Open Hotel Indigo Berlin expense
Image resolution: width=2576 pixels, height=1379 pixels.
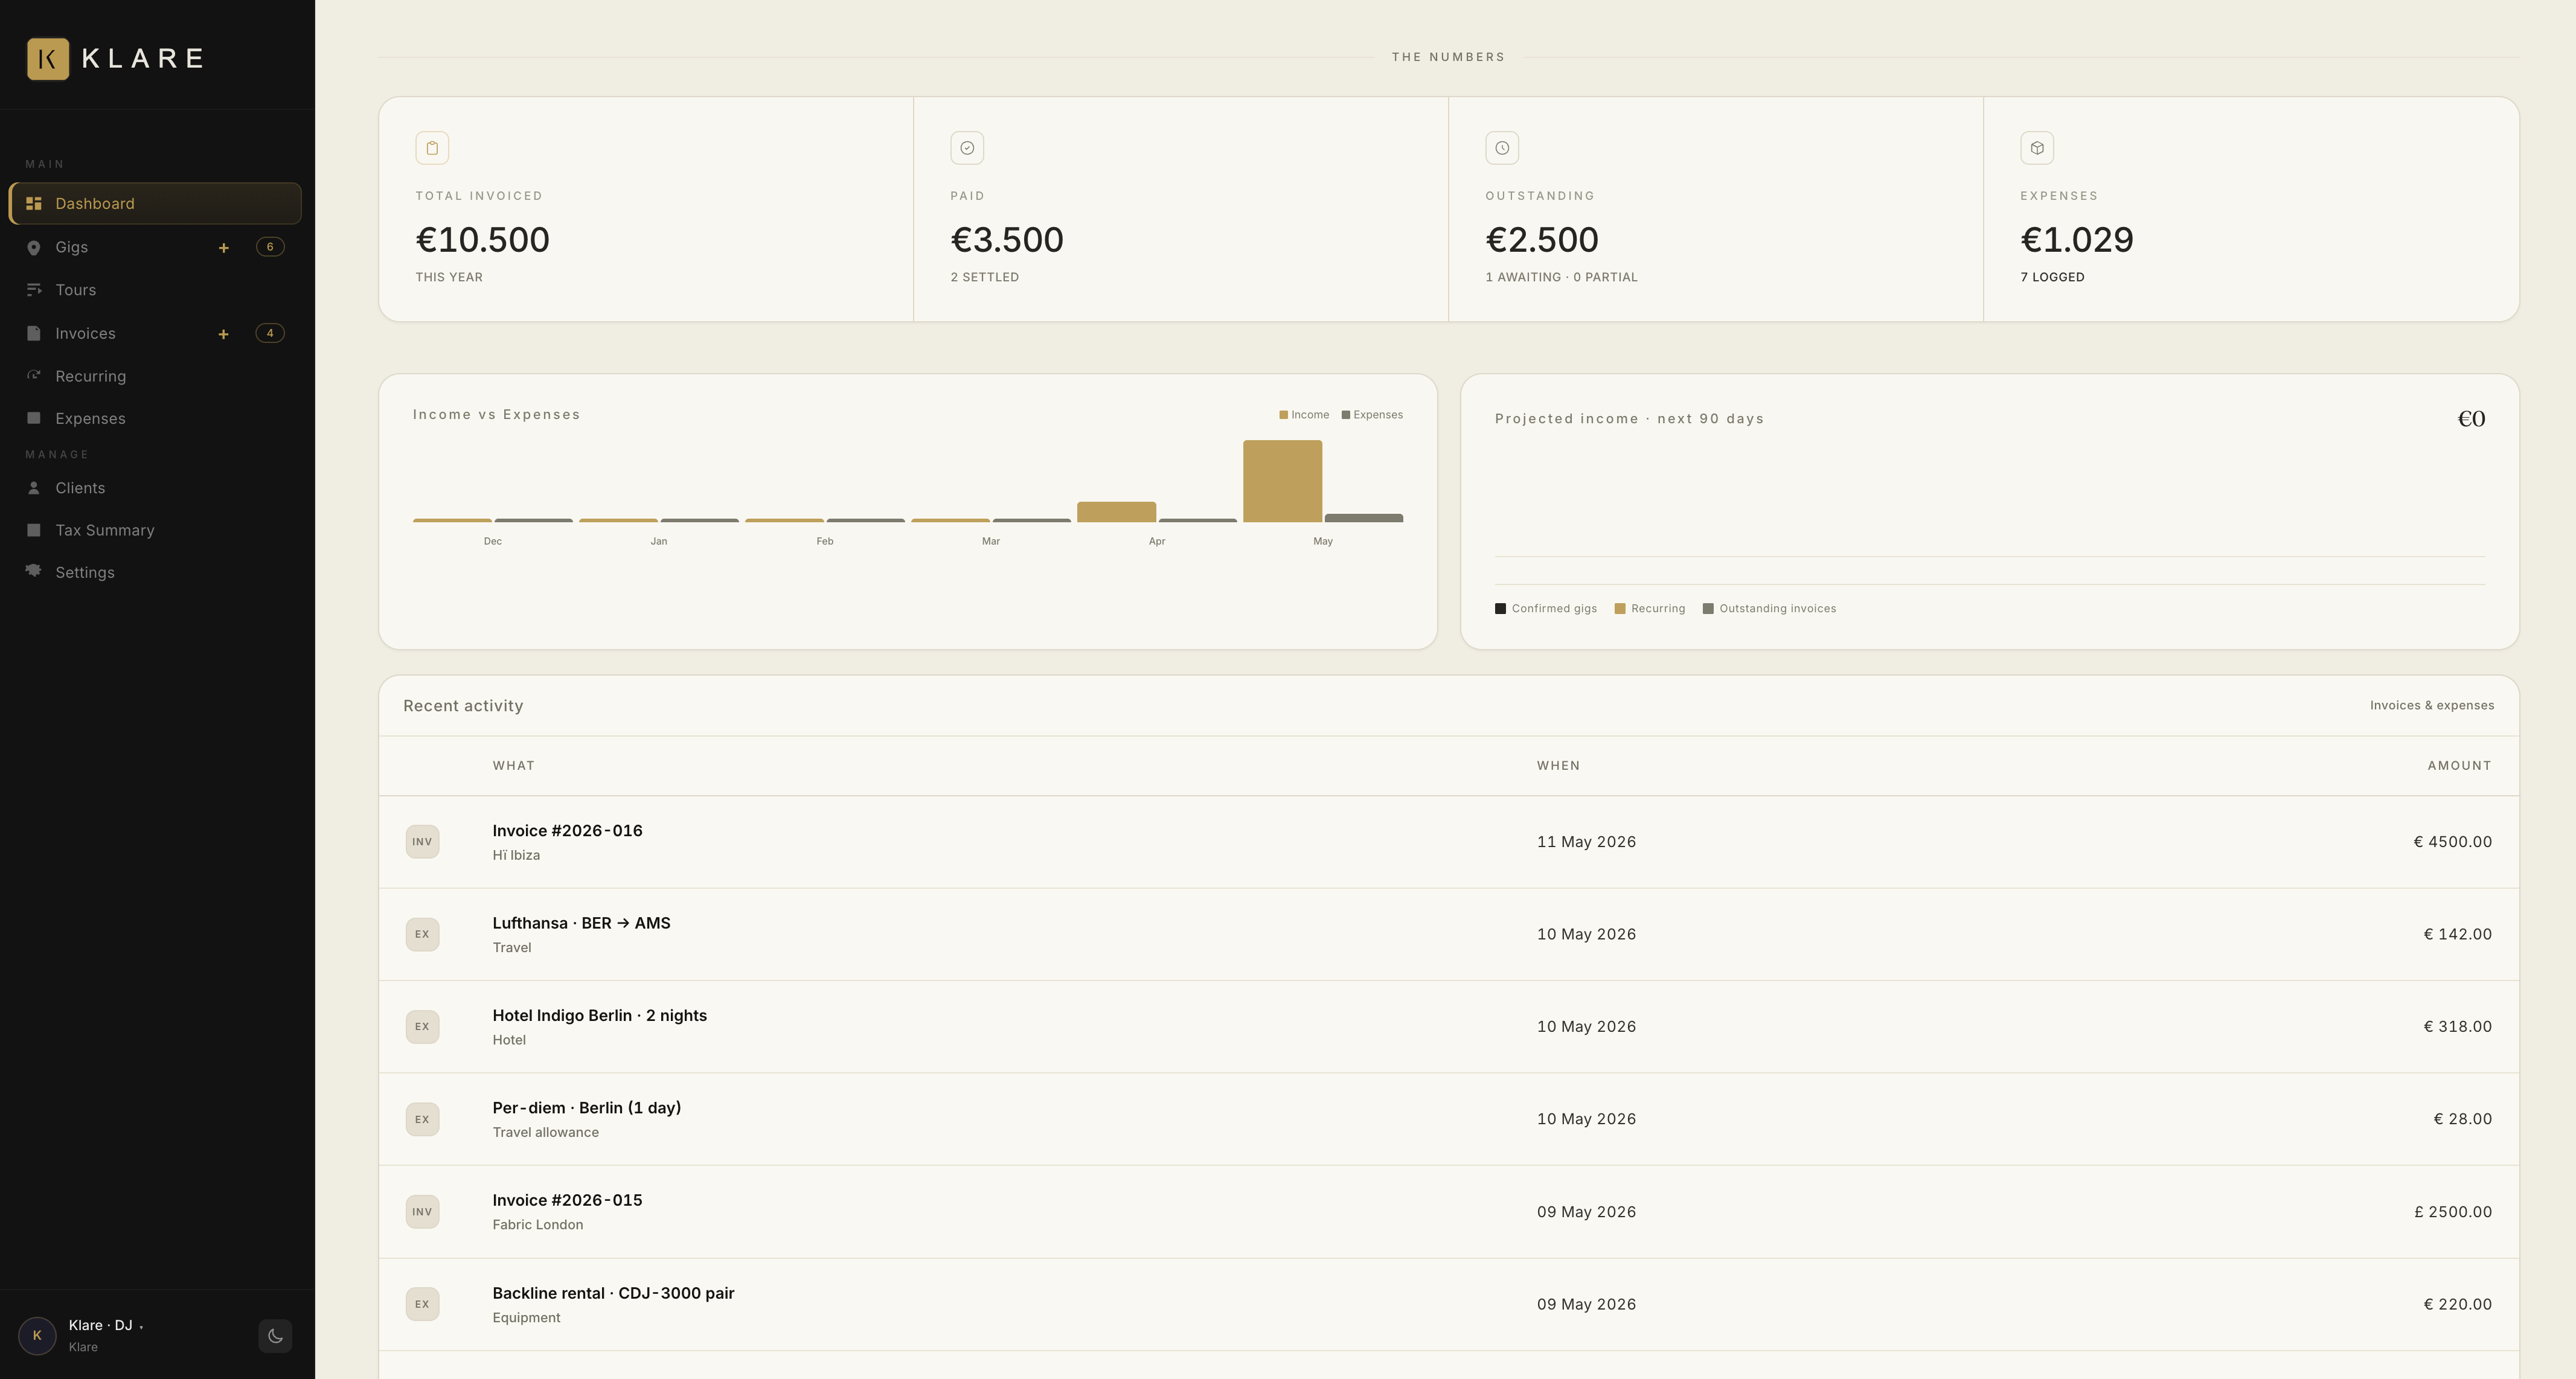pos(1449,1027)
